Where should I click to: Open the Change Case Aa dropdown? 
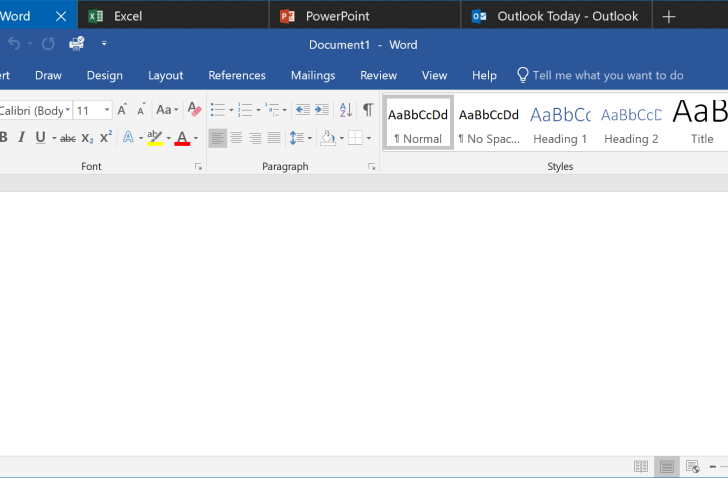167,110
